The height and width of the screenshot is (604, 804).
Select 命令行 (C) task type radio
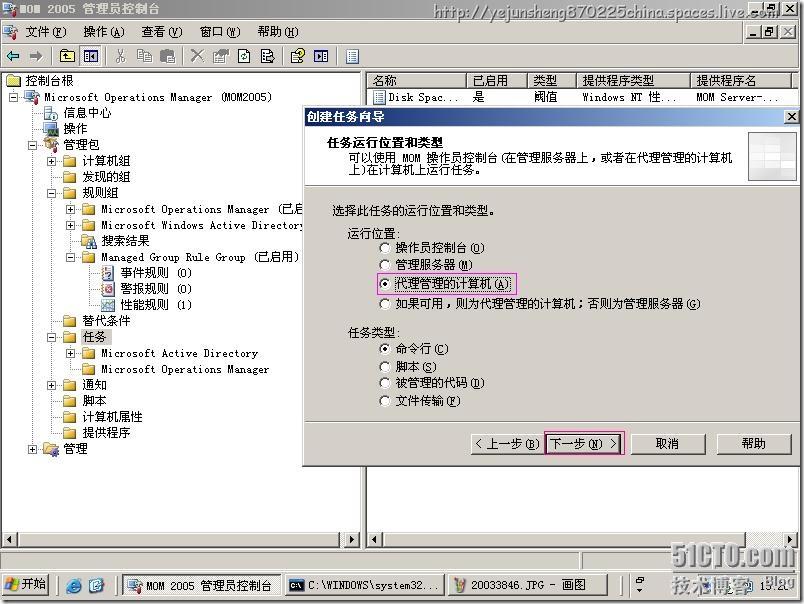(385, 349)
